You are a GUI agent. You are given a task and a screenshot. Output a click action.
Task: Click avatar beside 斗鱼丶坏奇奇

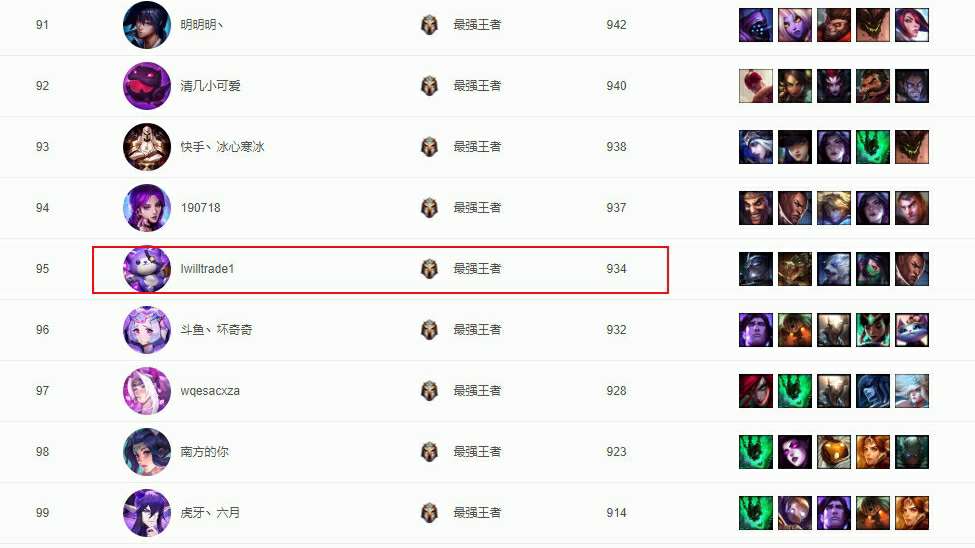(147, 330)
